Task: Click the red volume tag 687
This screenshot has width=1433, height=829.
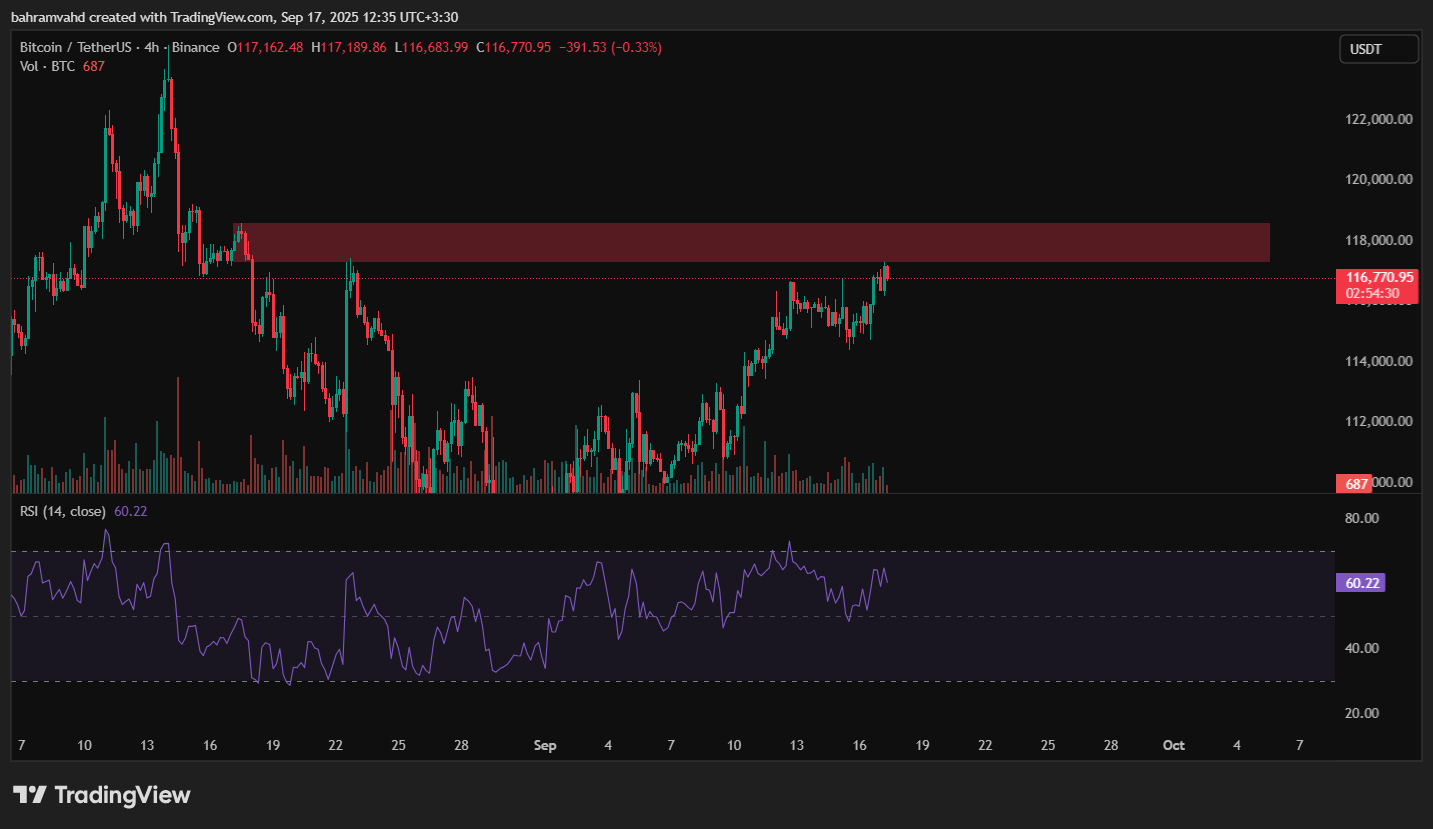Action: [x=1356, y=484]
